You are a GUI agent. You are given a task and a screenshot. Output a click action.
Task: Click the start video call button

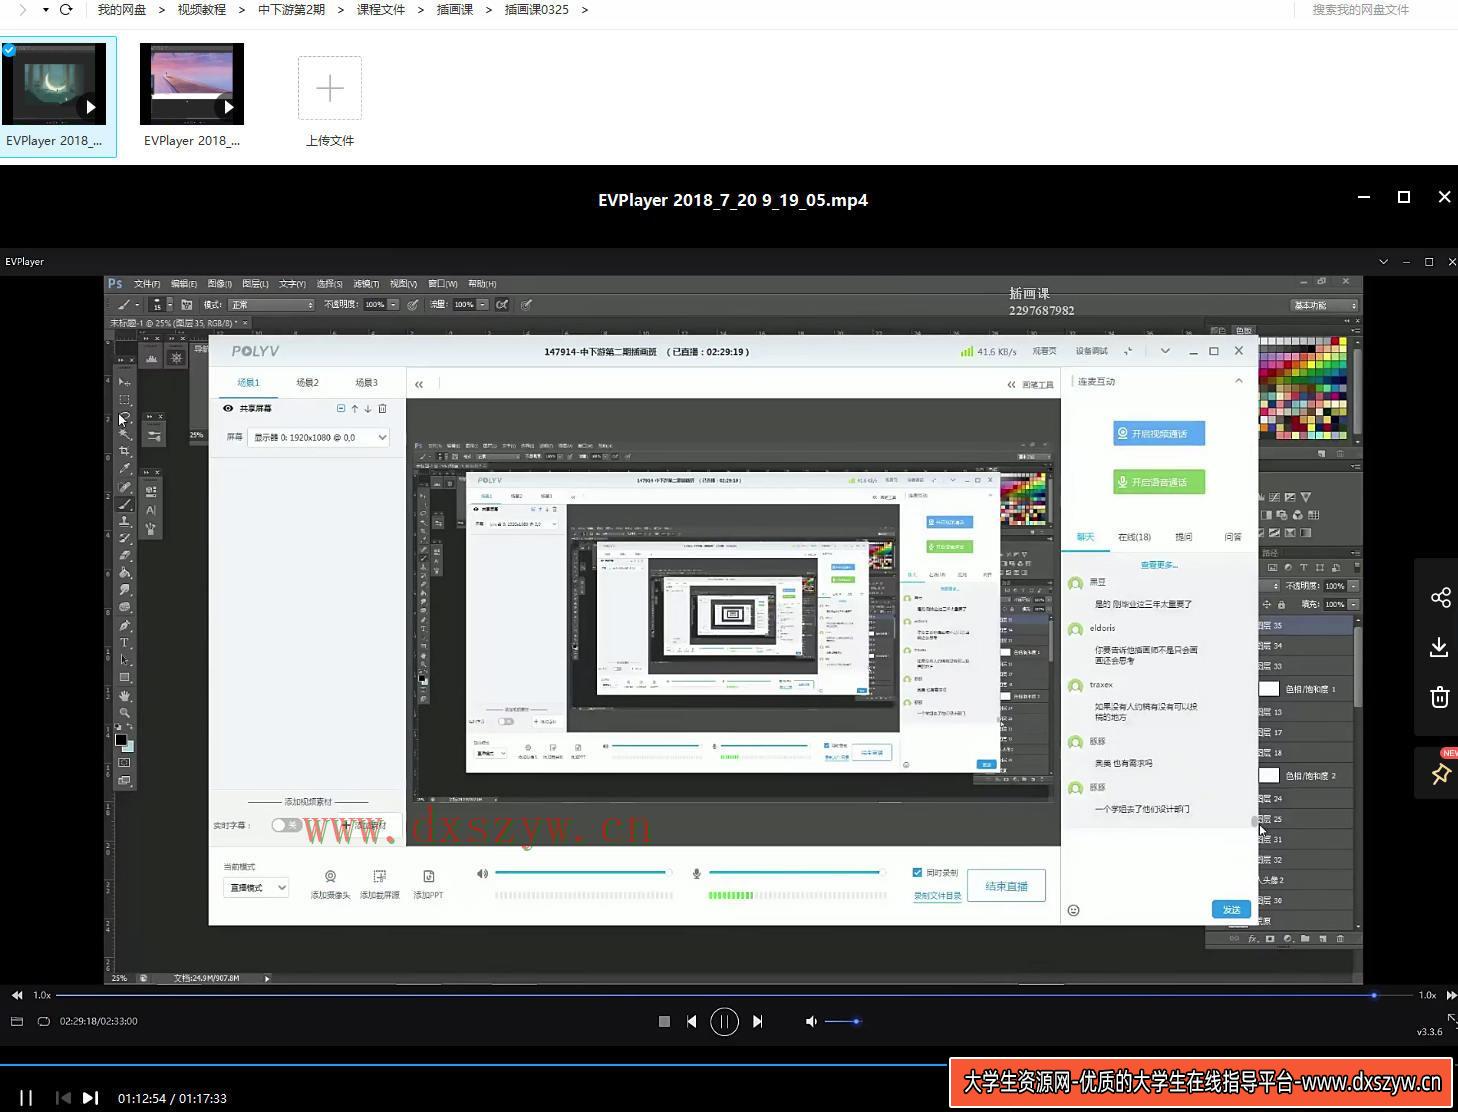[1159, 433]
